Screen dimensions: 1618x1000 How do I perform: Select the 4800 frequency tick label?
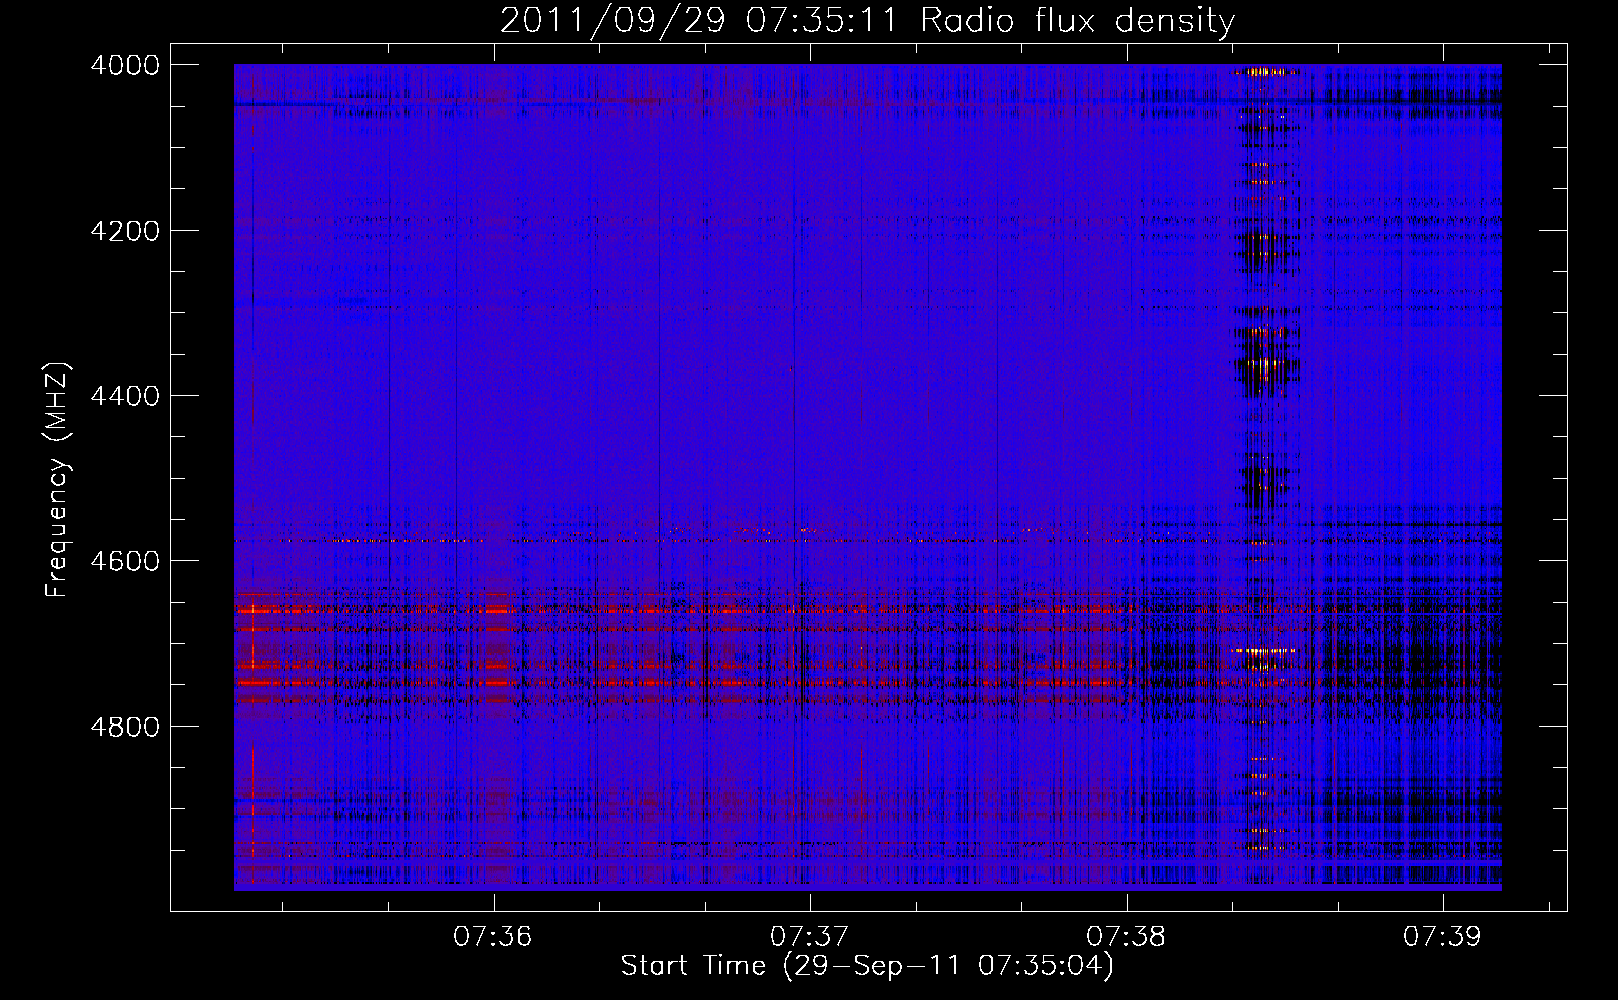[124, 726]
